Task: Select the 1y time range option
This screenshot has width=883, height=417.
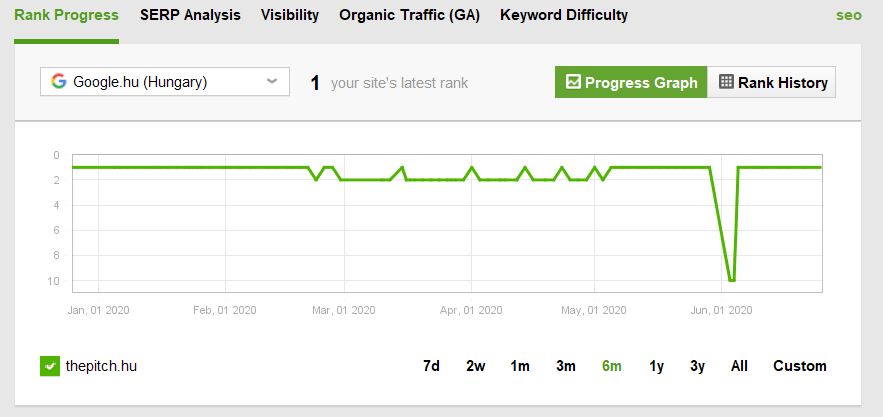Action: click(x=657, y=366)
